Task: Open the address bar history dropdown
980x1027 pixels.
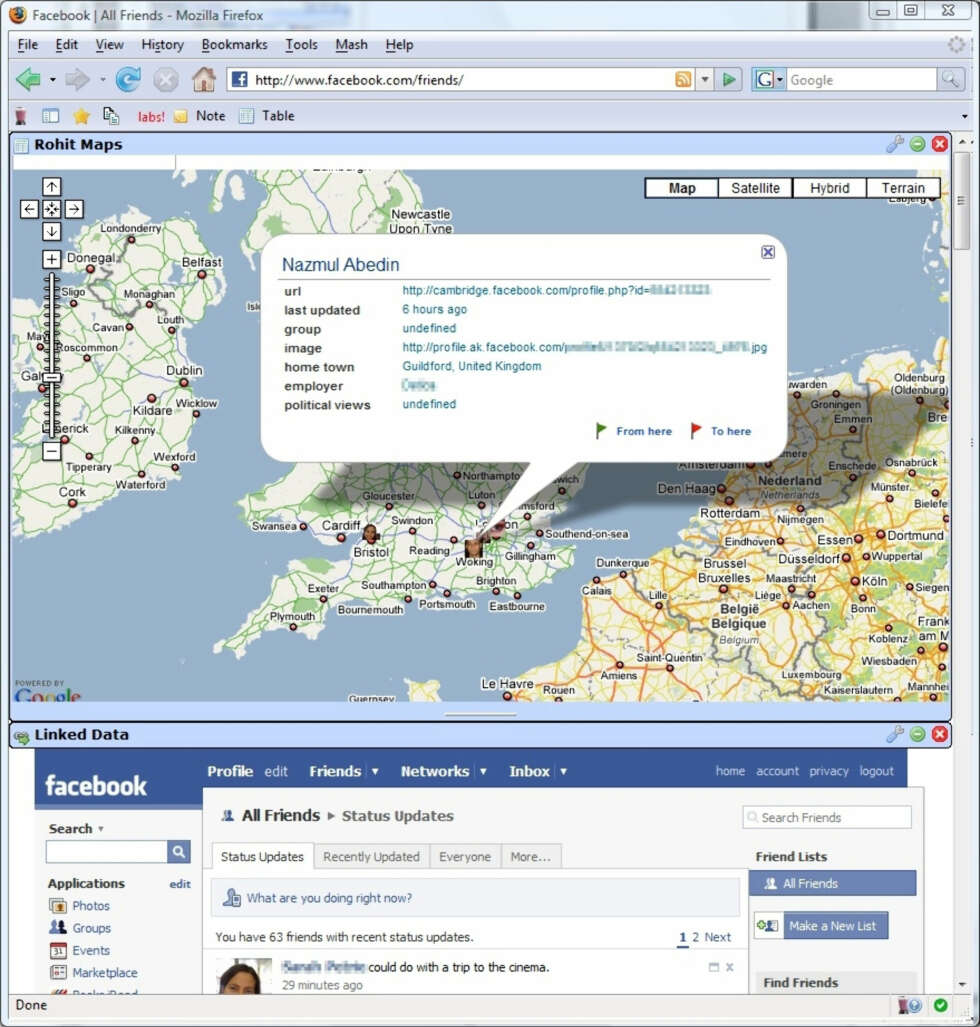Action: tap(704, 80)
